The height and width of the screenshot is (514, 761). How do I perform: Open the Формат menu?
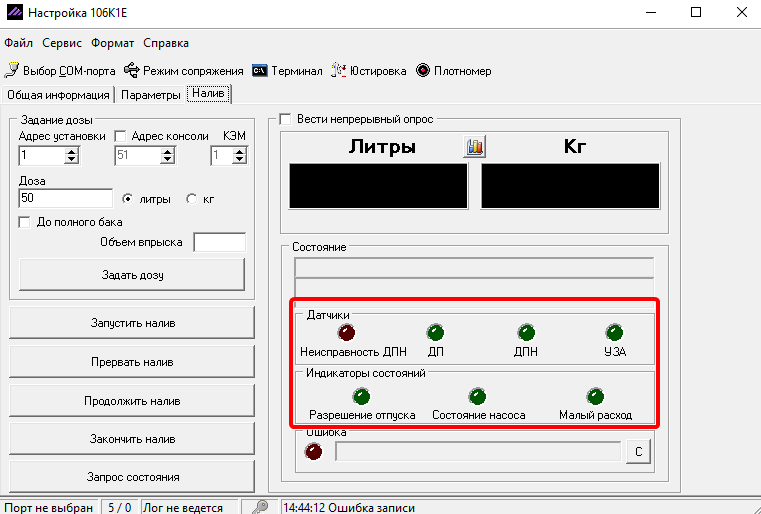(112, 43)
